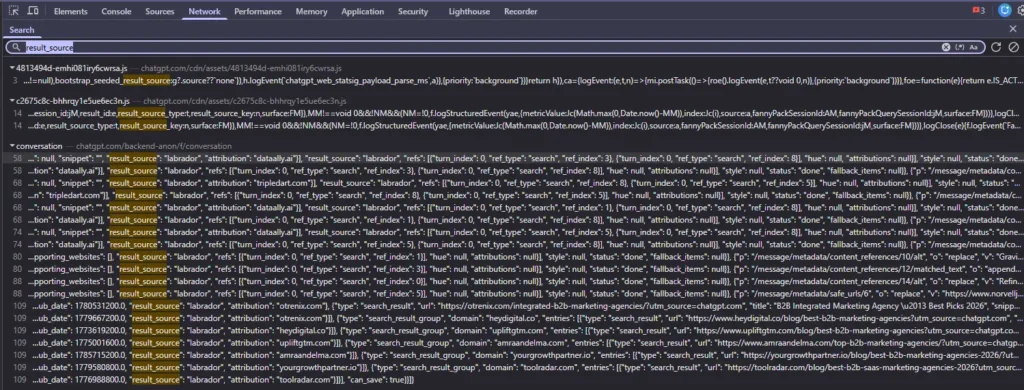Open the Memory tab
This screenshot has width=1024, height=390.
(x=312, y=11)
